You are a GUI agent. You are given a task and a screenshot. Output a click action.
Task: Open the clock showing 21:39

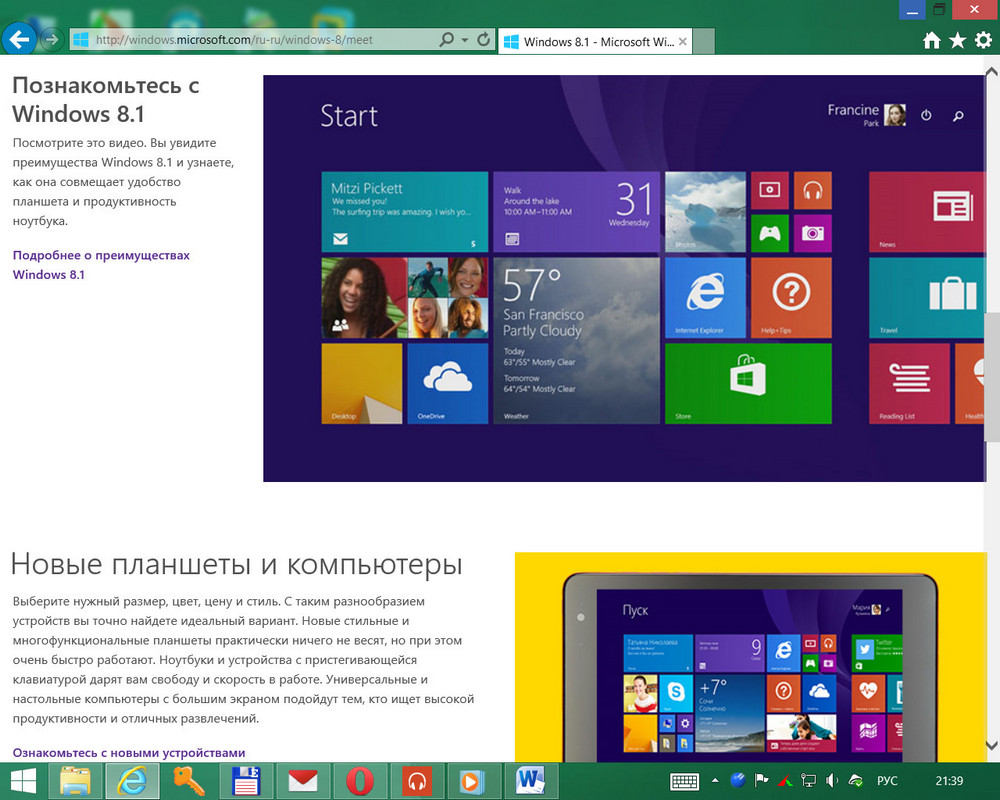(949, 781)
